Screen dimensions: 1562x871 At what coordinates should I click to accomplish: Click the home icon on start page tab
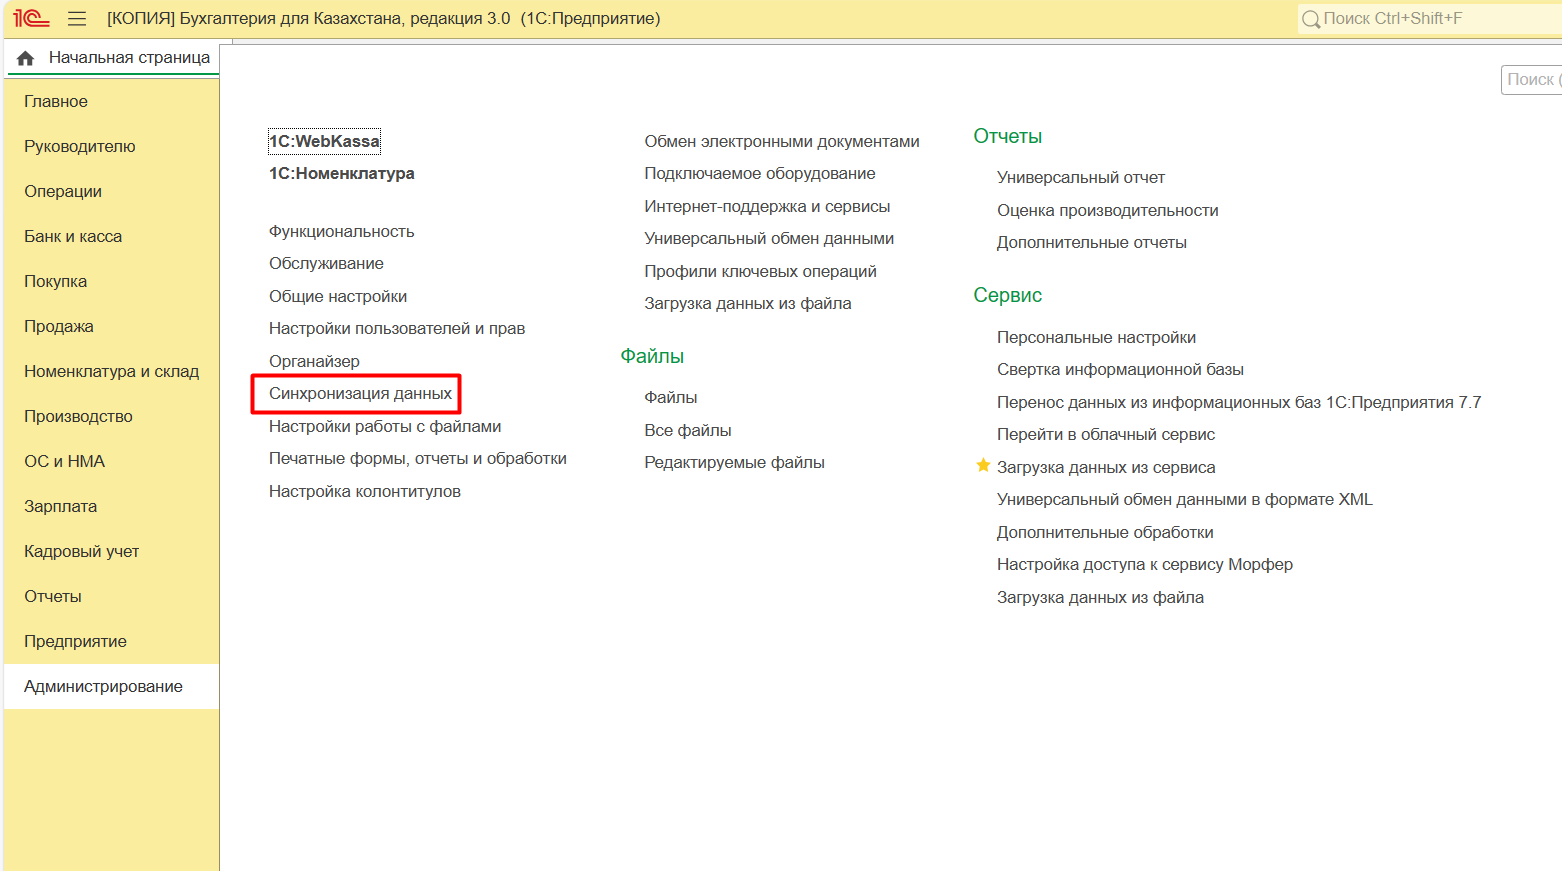26,58
